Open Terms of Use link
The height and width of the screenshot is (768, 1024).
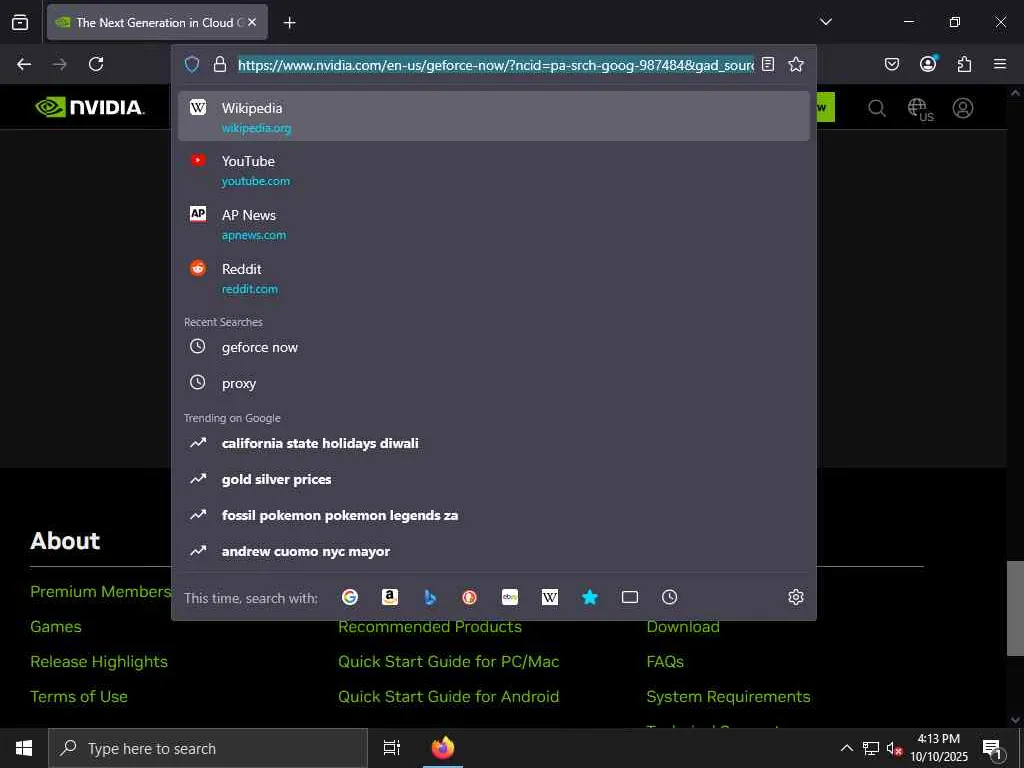tap(78, 696)
